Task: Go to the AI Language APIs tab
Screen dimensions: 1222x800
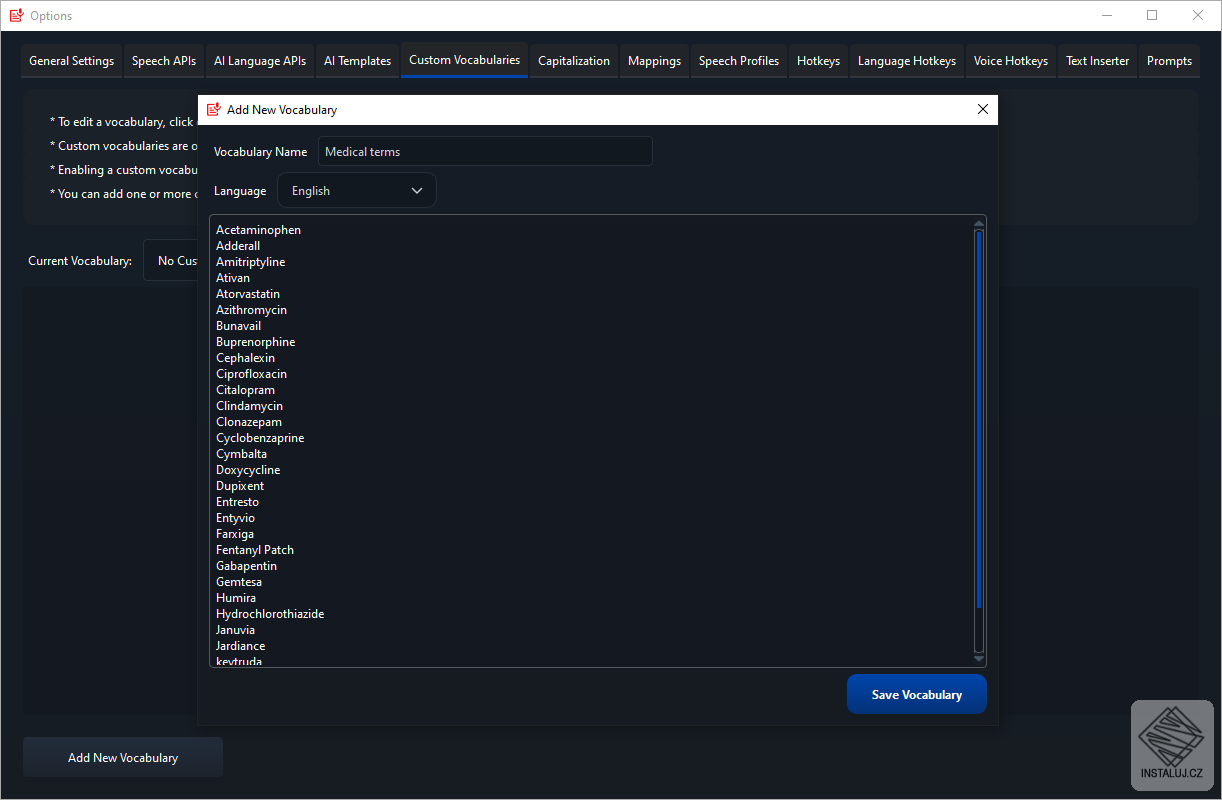Action: tap(260, 61)
